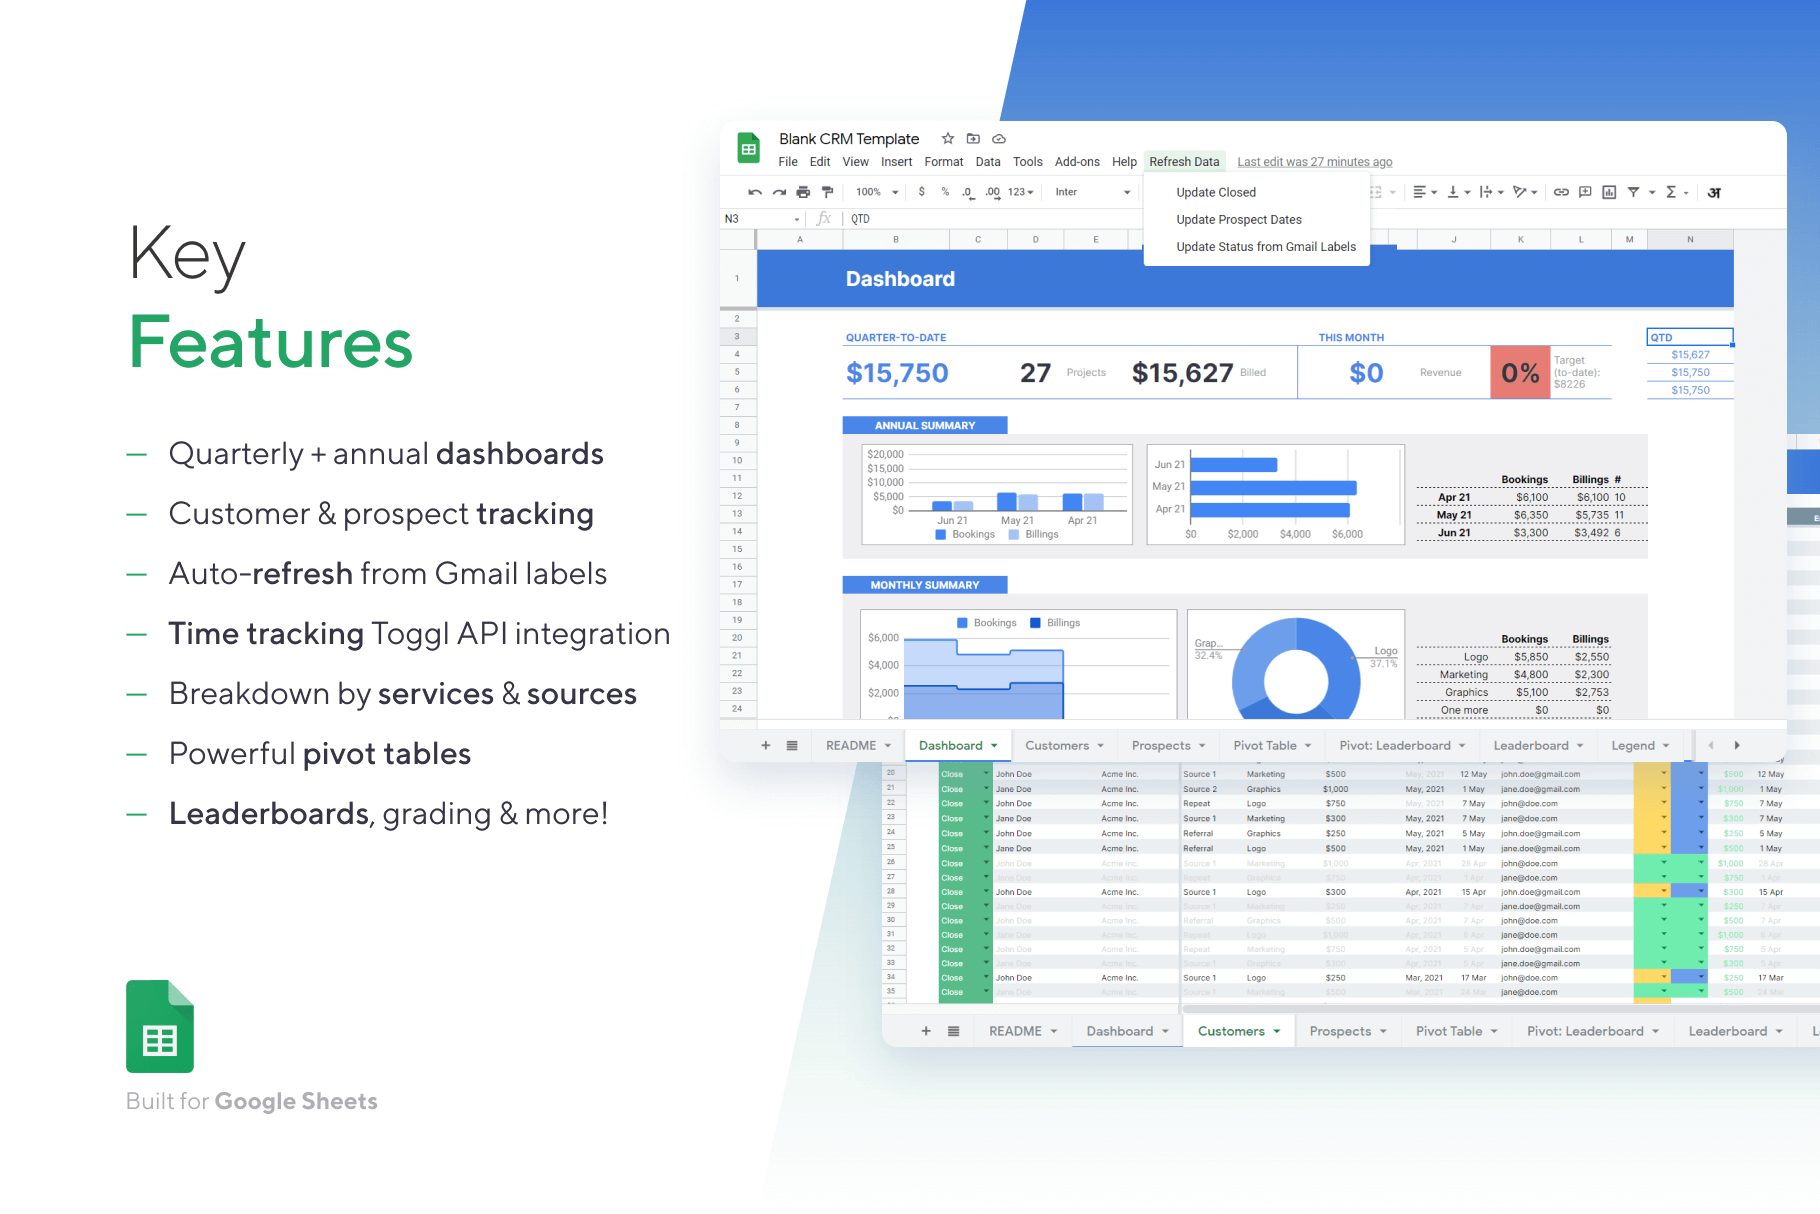1820x1214 pixels.
Task: Click the filter funnel icon
Action: coord(1633,192)
